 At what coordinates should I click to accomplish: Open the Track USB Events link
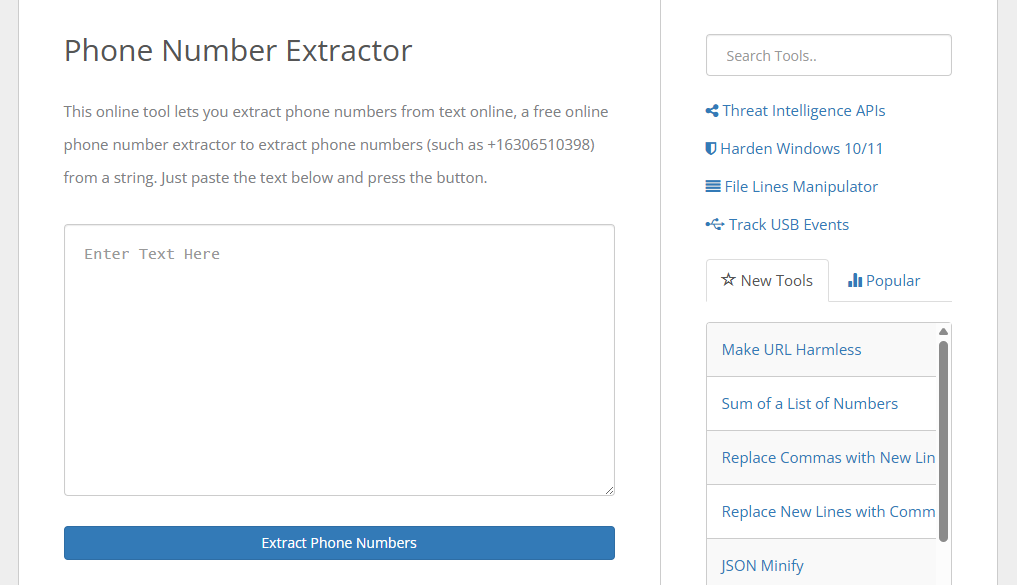784,224
